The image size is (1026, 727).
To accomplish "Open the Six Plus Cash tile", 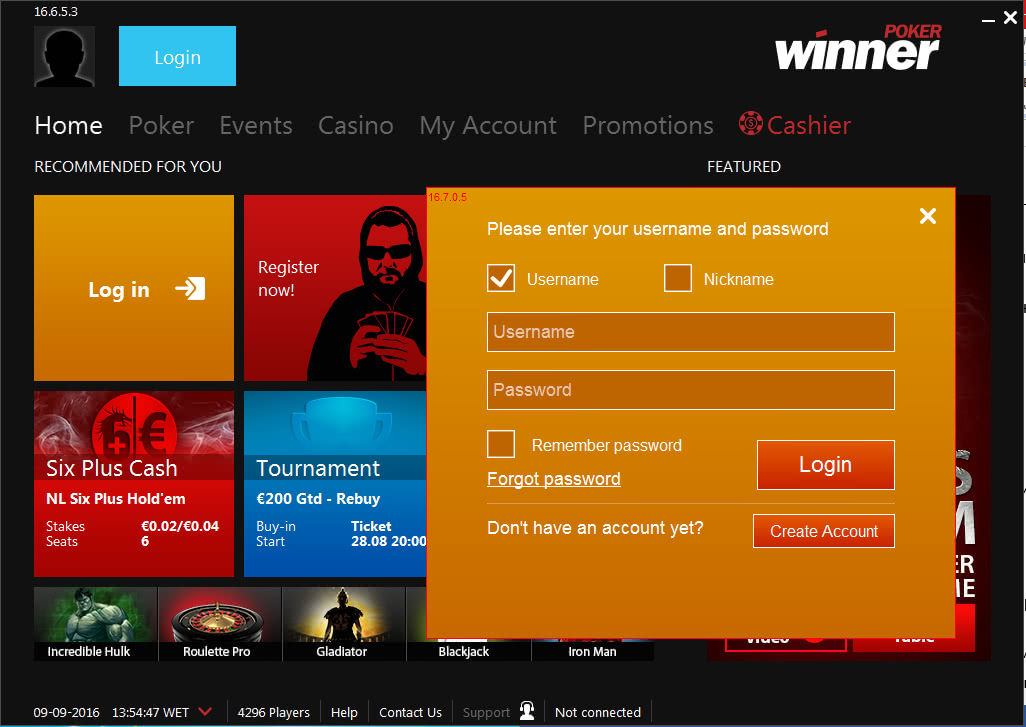I will click(x=134, y=484).
